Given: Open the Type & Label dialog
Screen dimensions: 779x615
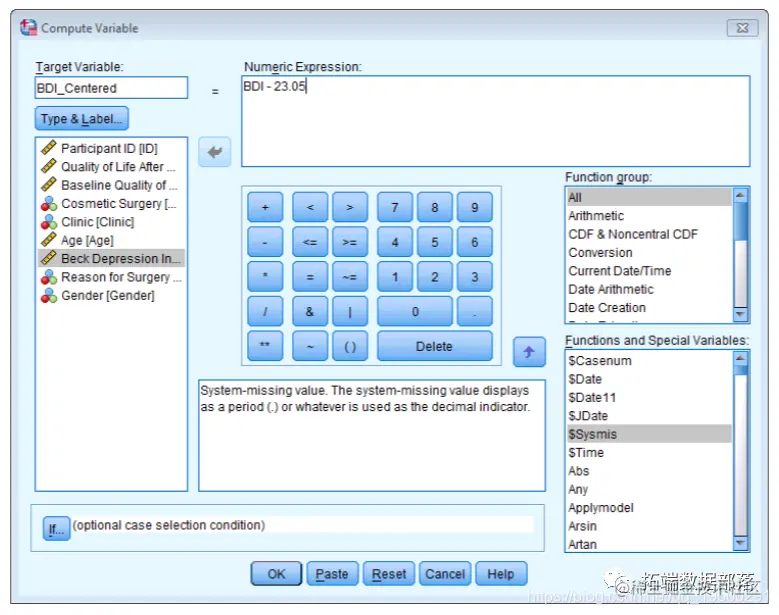Looking at the screenshot, I should [81, 119].
